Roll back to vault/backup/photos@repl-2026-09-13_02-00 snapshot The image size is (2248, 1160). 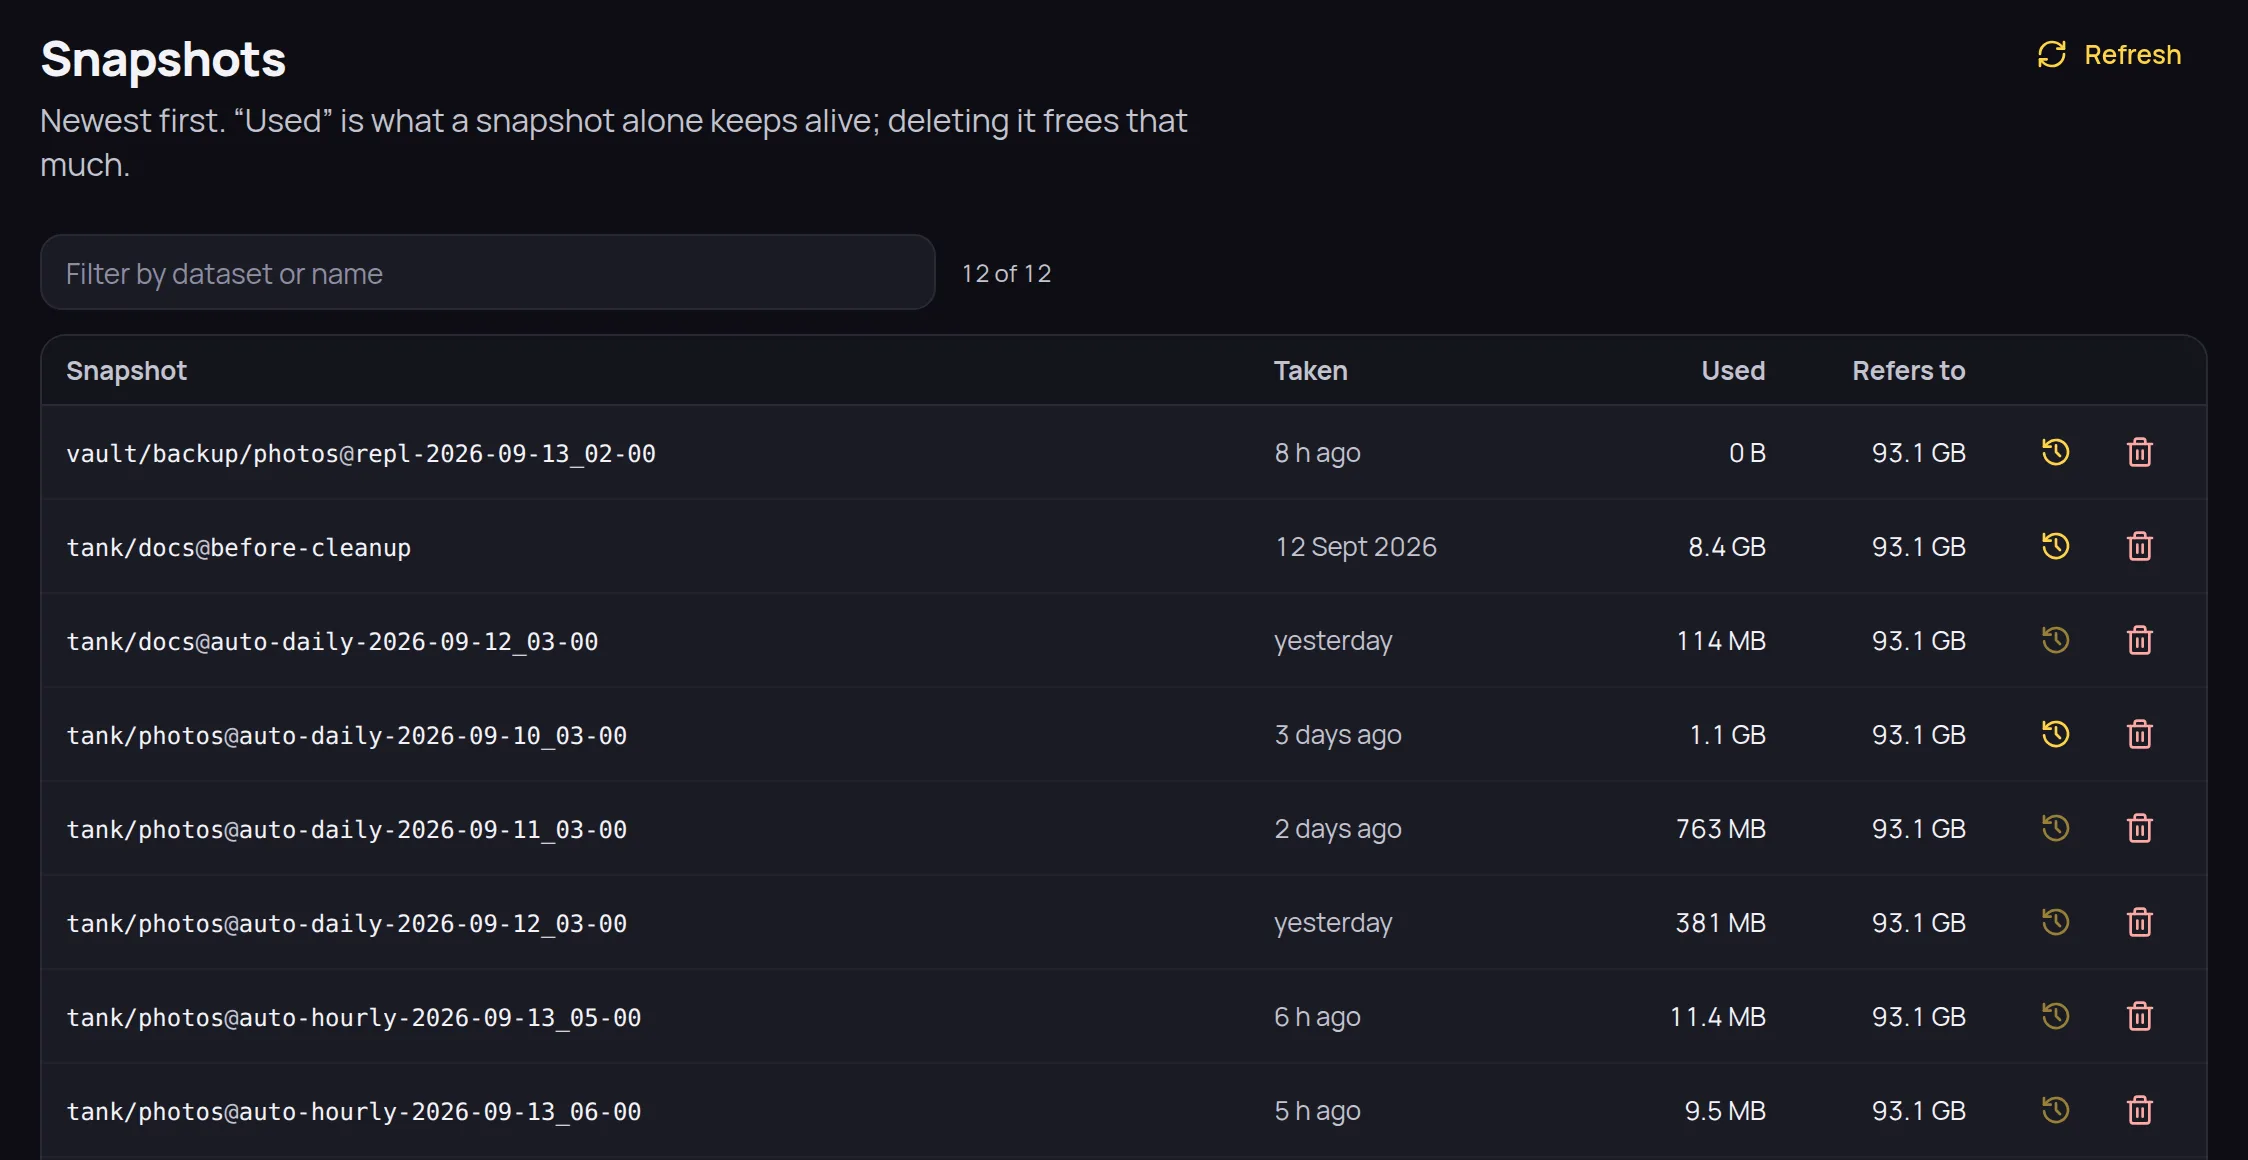coord(2055,452)
